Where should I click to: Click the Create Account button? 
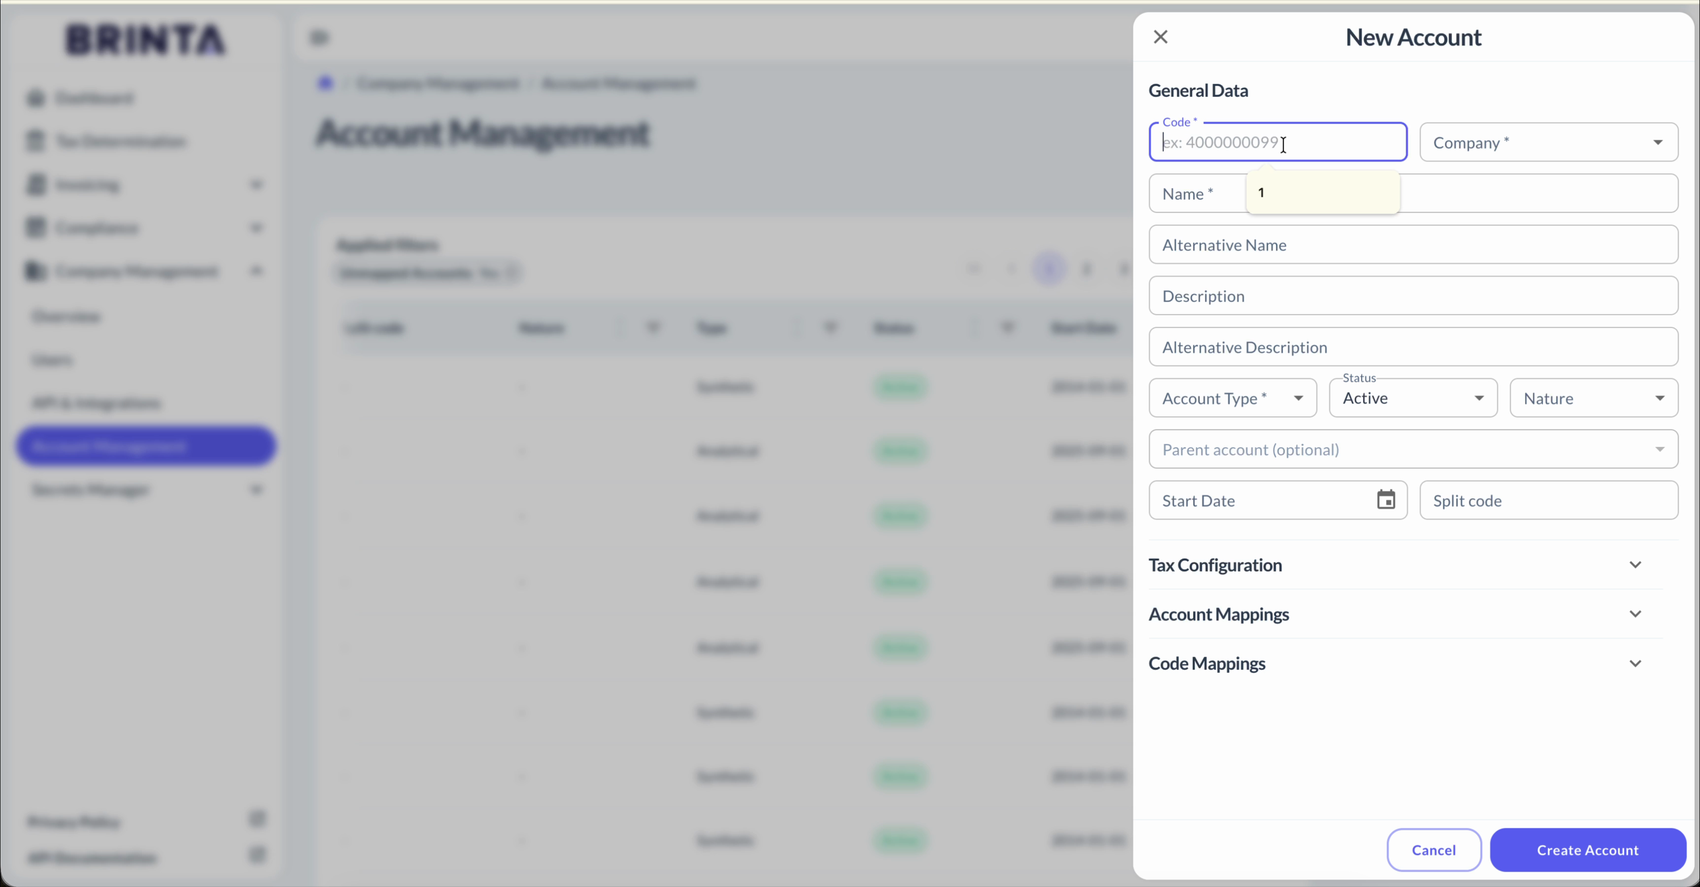pyautogui.click(x=1587, y=850)
